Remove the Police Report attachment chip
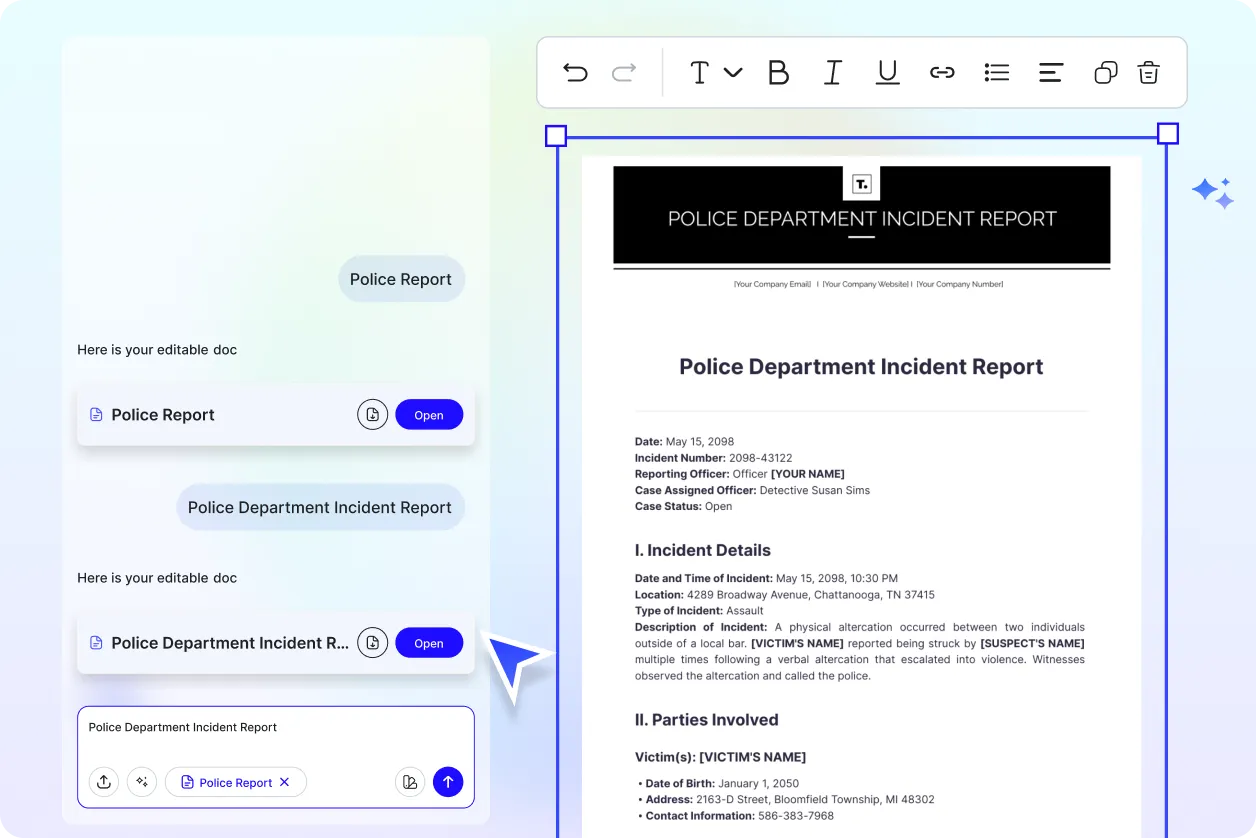The width and height of the screenshot is (1256, 838). (284, 782)
